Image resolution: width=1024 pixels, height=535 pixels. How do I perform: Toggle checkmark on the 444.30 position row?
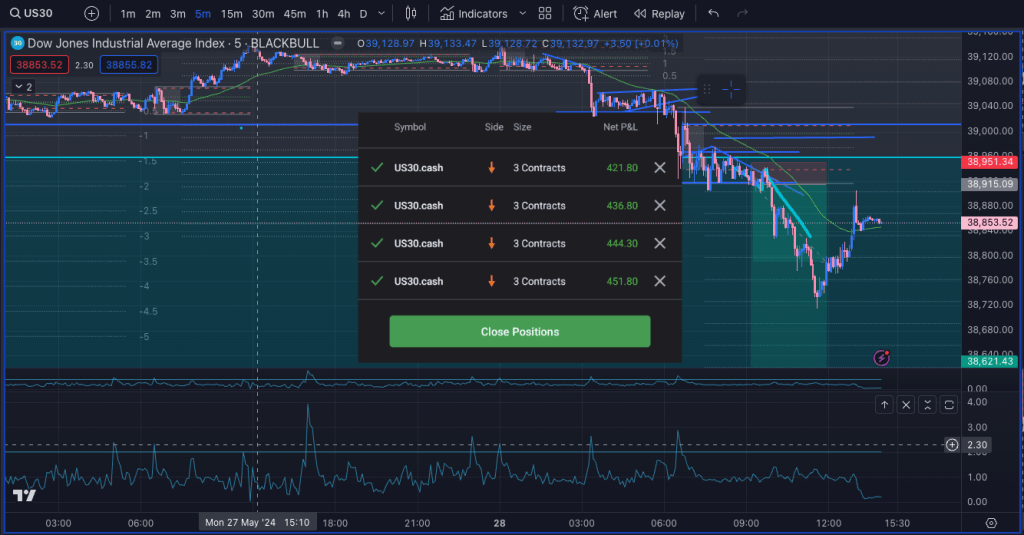coord(376,244)
